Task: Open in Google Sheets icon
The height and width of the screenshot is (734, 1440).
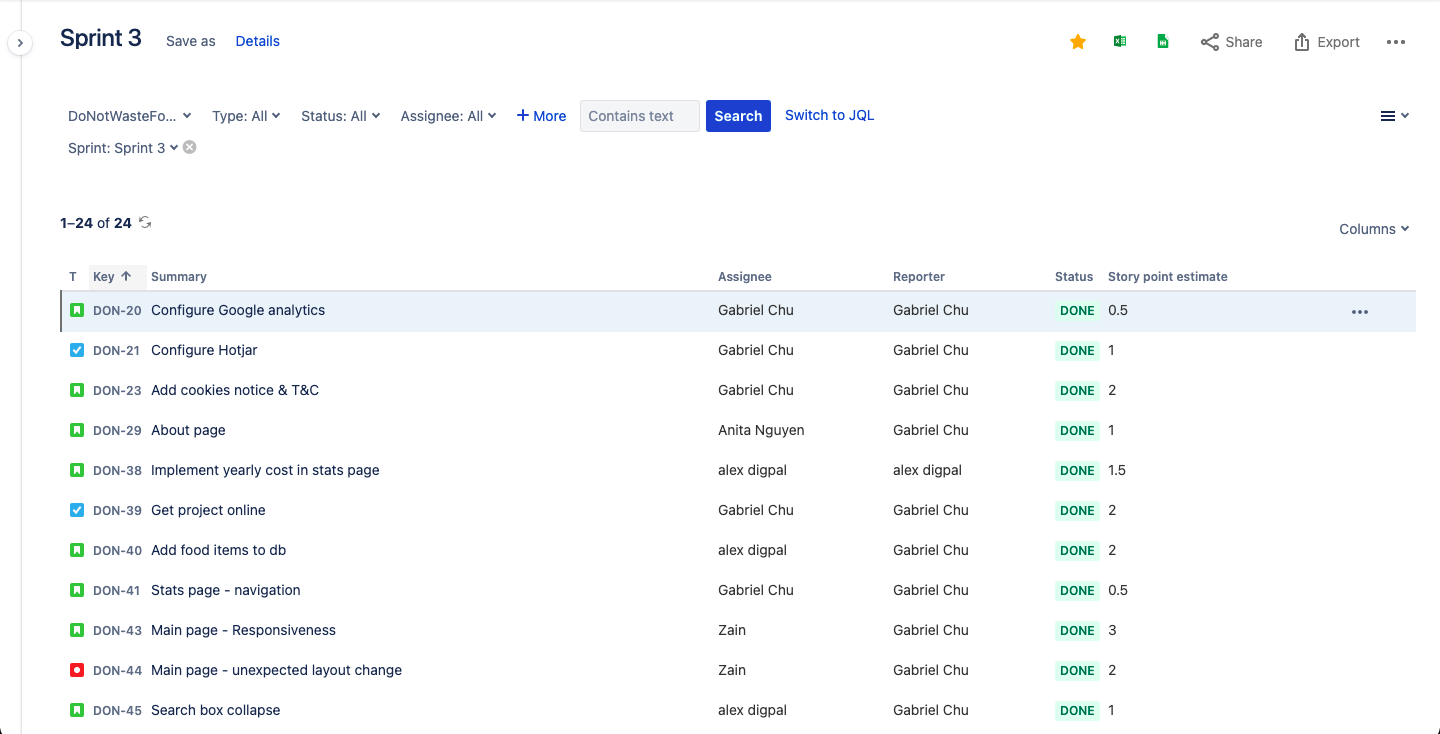Action: click(1163, 42)
